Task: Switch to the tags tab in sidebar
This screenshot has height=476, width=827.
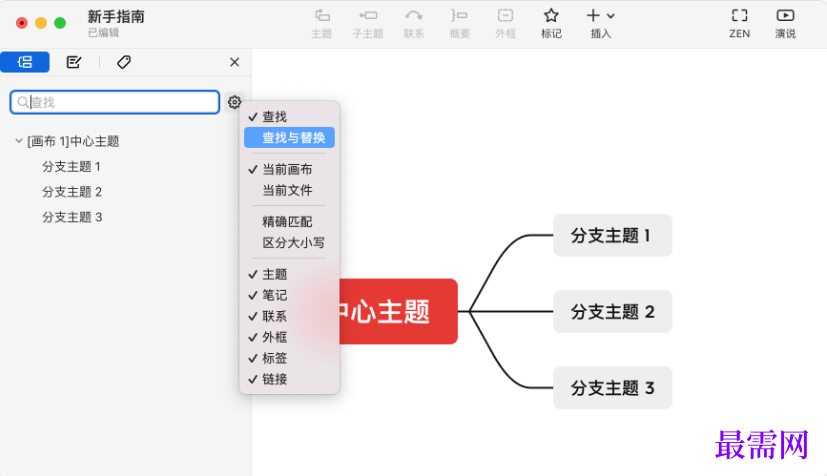Action: click(x=123, y=62)
